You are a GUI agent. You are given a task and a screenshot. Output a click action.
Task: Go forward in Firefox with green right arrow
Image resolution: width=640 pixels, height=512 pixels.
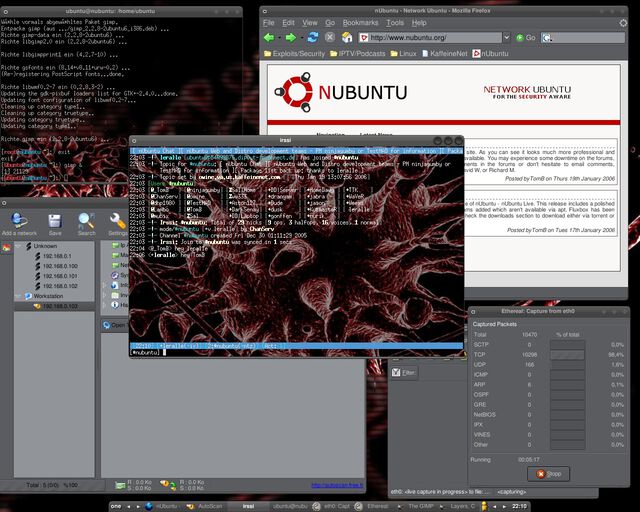point(291,38)
